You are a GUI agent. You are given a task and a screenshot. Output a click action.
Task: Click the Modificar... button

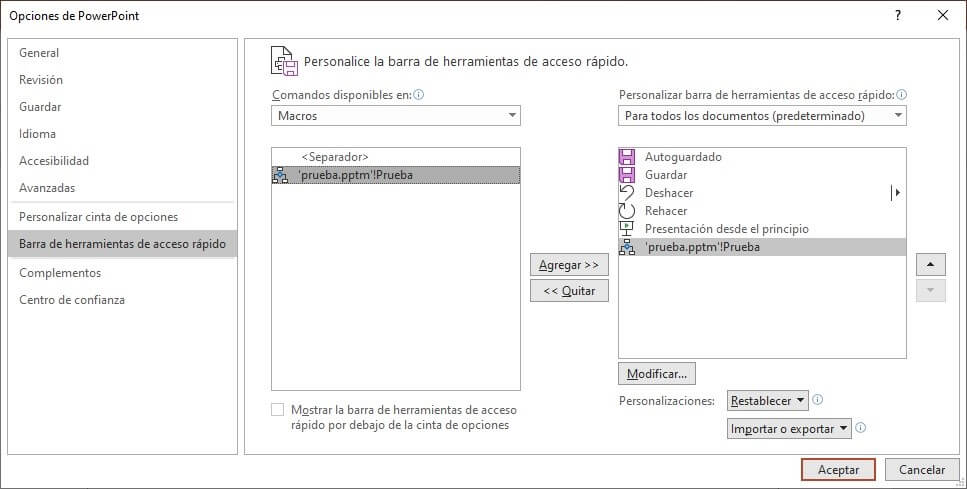tap(657, 374)
